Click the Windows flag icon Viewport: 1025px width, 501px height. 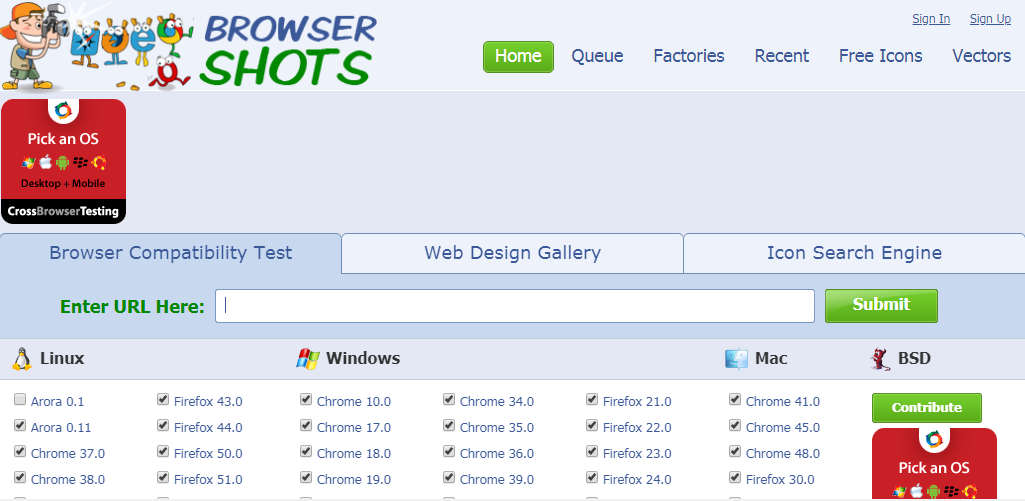(x=307, y=358)
